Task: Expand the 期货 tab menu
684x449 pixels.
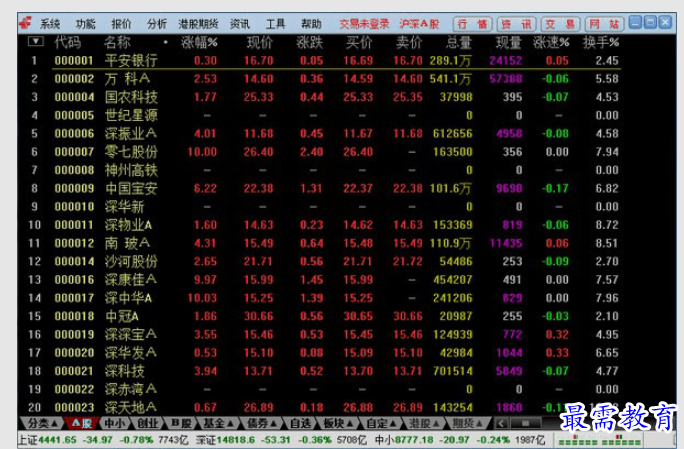Action: [467, 423]
